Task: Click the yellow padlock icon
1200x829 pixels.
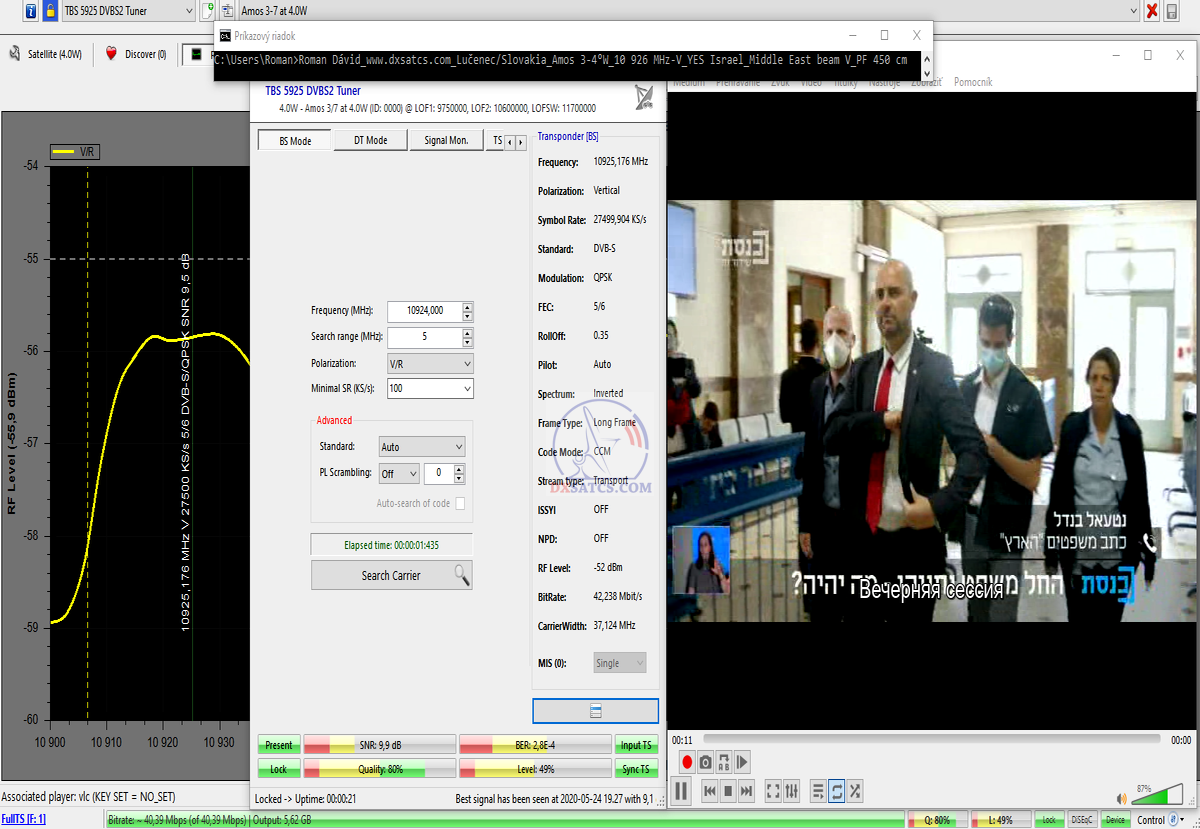Action: coord(49,11)
